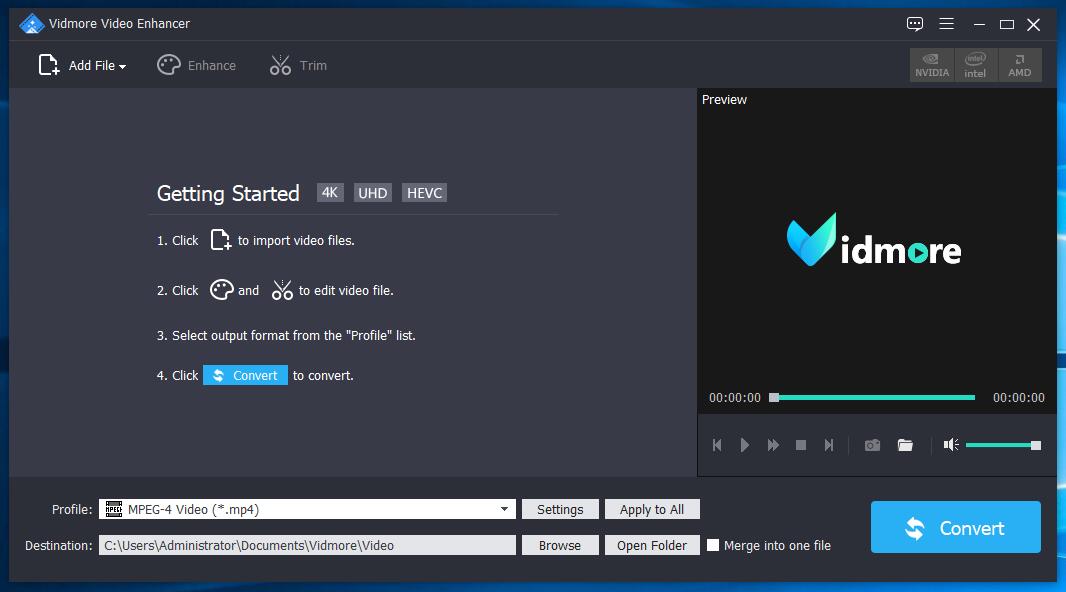
Task: Click the 4K badge
Action: 330,193
